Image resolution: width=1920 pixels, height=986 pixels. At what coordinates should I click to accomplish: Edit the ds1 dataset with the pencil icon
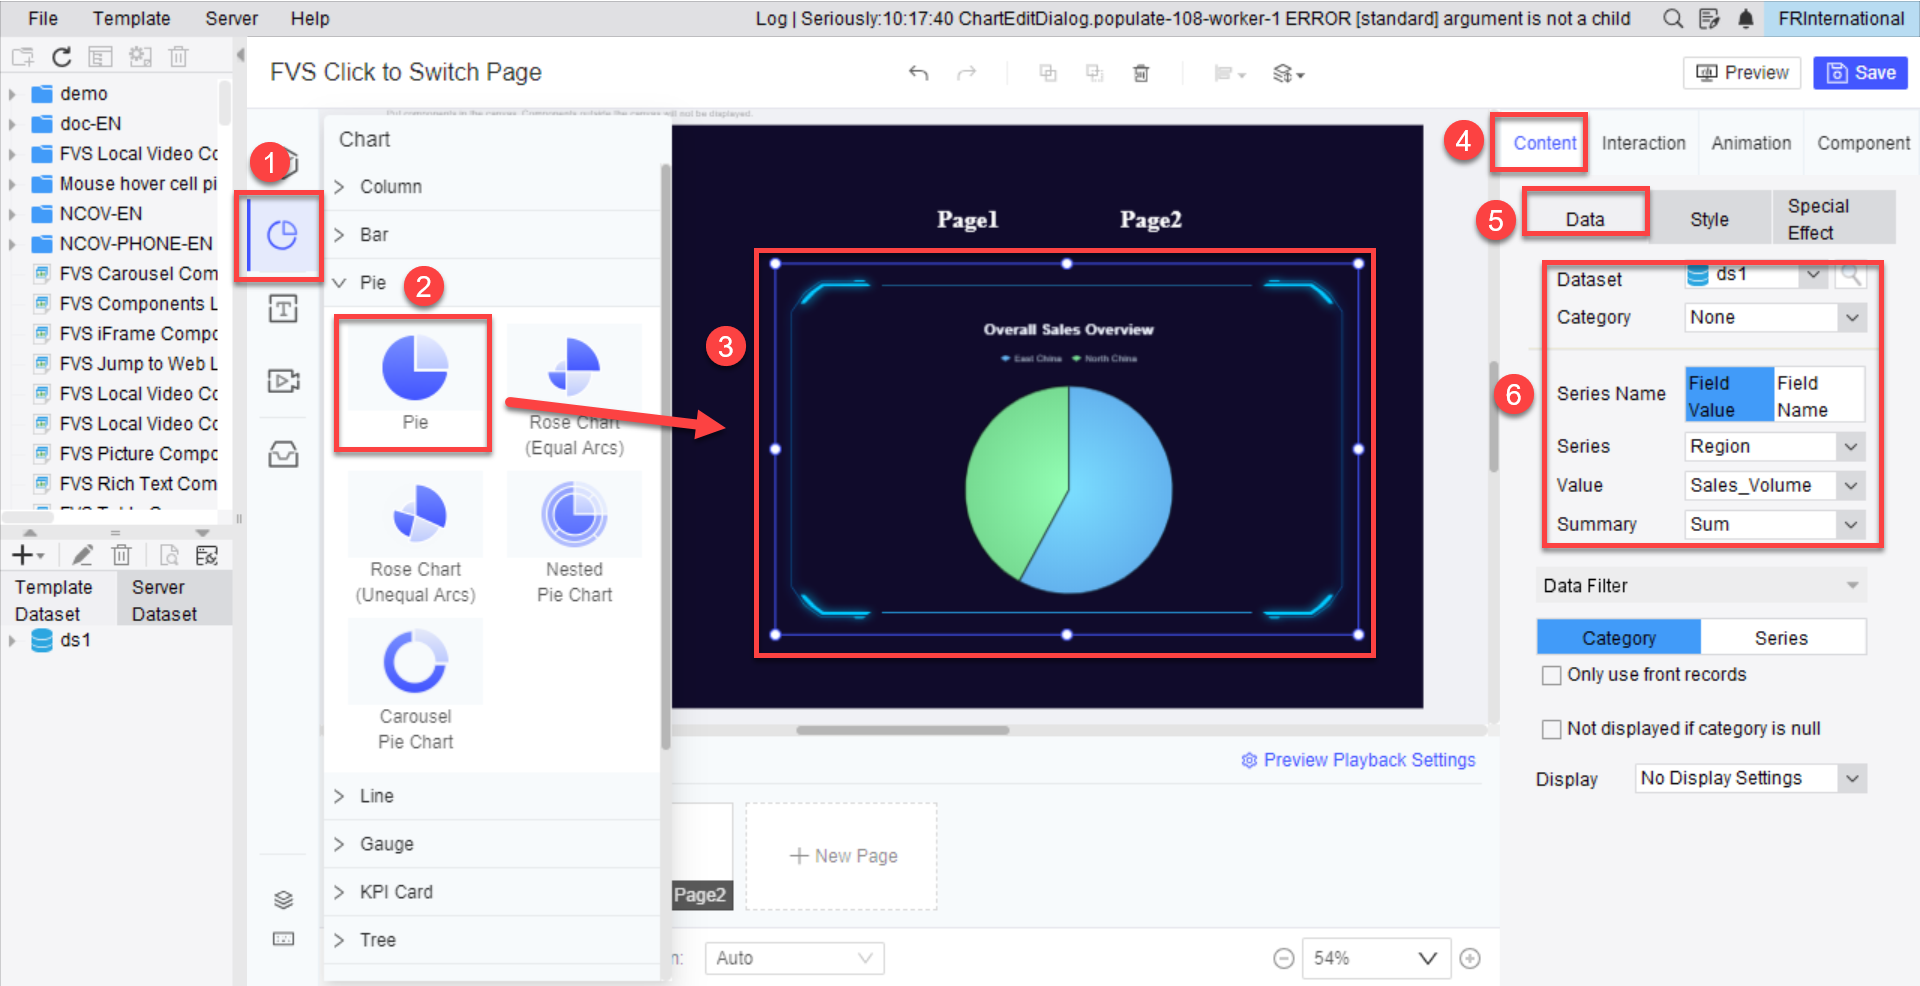[83, 554]
